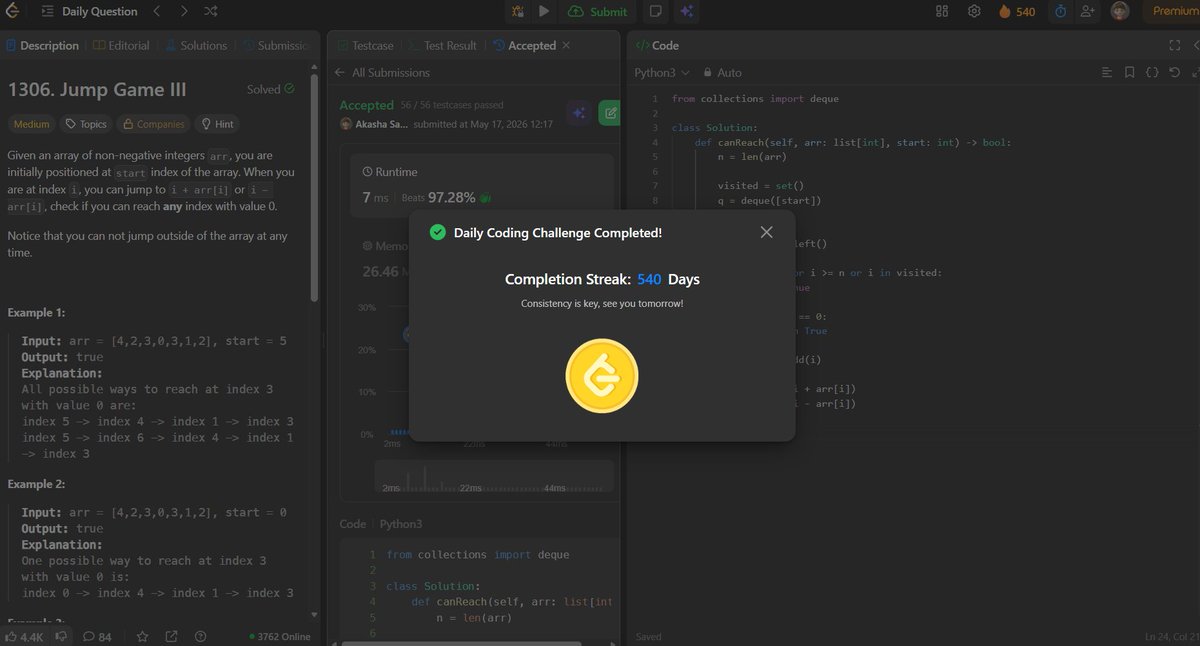Open the AI sparkle assistant in top bar
Viewport: 1200px width, 646px height.
click(x=686, y=11)
